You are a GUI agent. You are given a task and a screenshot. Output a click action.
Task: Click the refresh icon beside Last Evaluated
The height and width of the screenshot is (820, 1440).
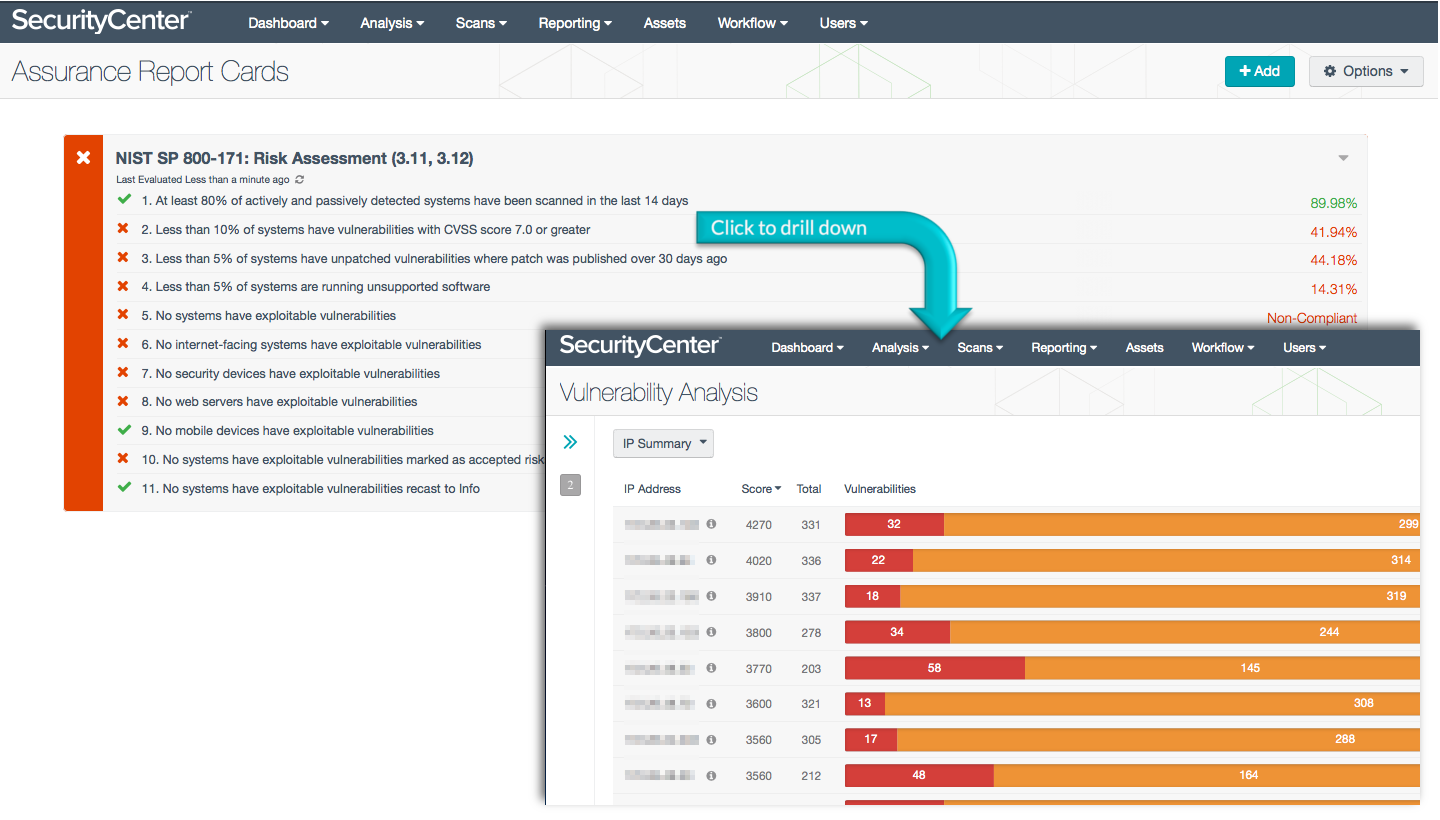click(299, 180)
